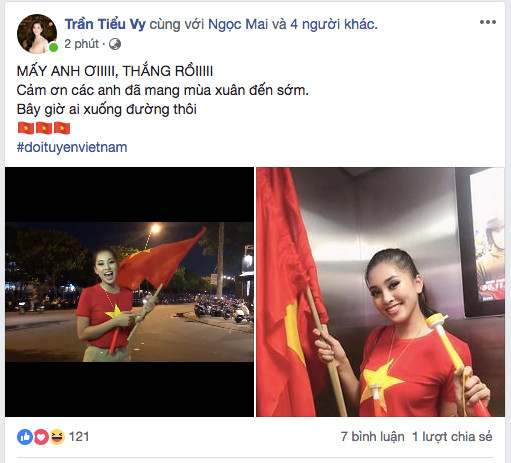Screen dimensions: 511x463
Task: Click the green online status dot
Action: point(53,48)
